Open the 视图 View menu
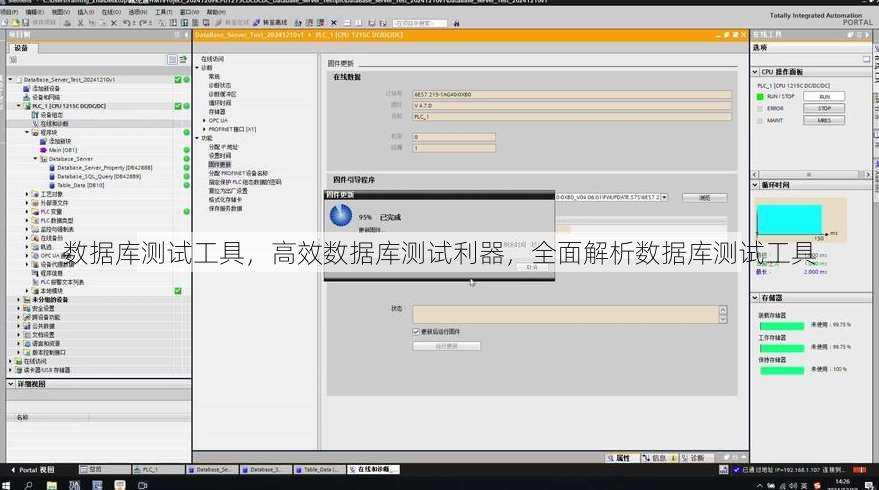This screenshot has width=879, height=490. (61, 12)
